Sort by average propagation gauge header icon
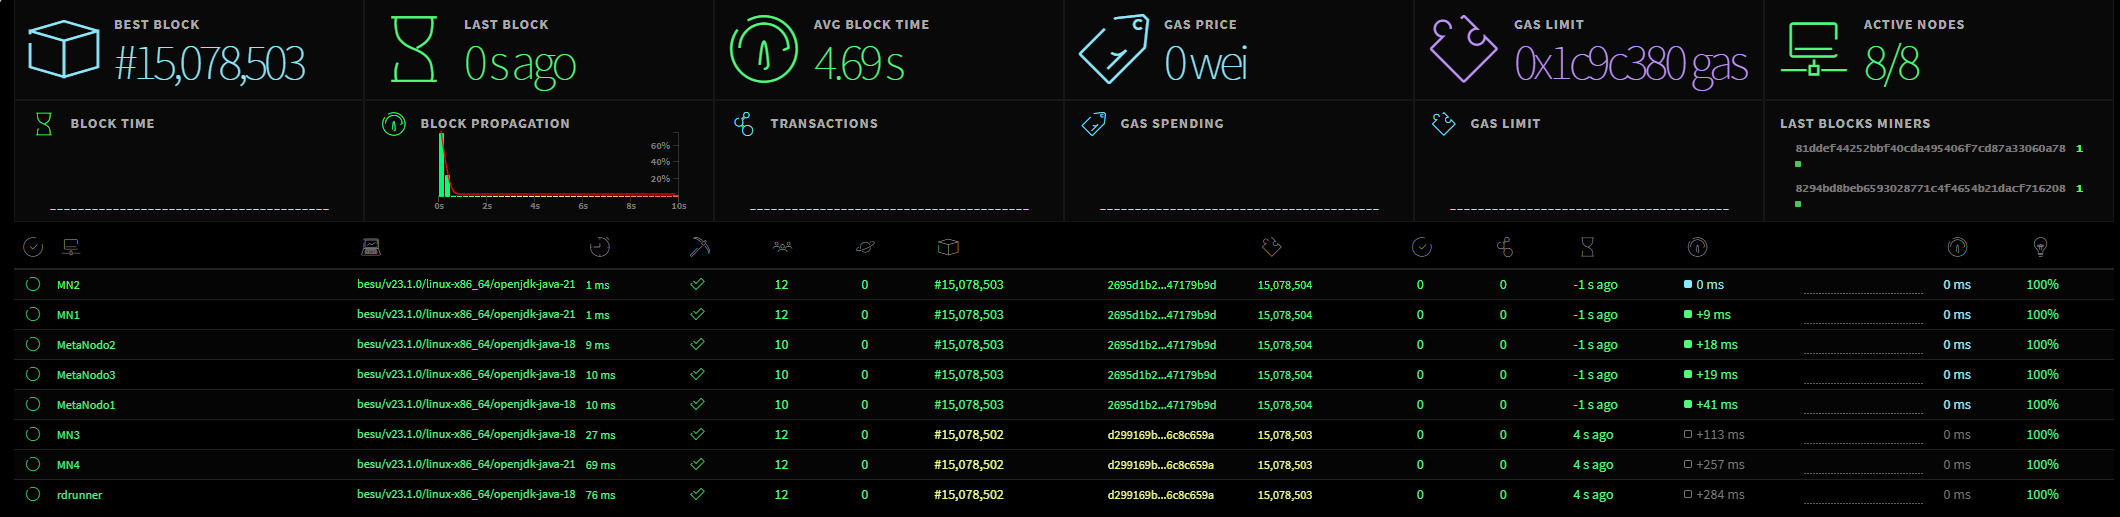Screen dimensions: 2120x517 point(1957,247)
